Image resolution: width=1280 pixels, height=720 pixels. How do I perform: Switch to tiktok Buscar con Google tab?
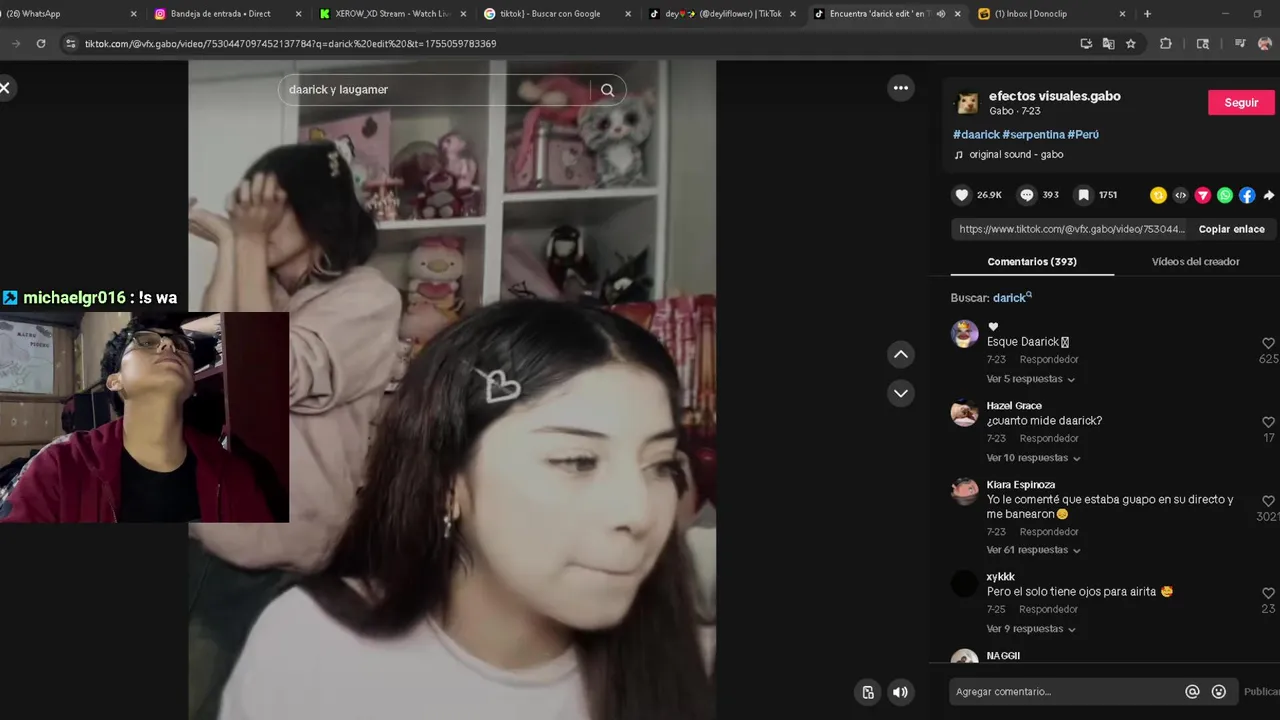pyautogui.click(x=556, y=14)
